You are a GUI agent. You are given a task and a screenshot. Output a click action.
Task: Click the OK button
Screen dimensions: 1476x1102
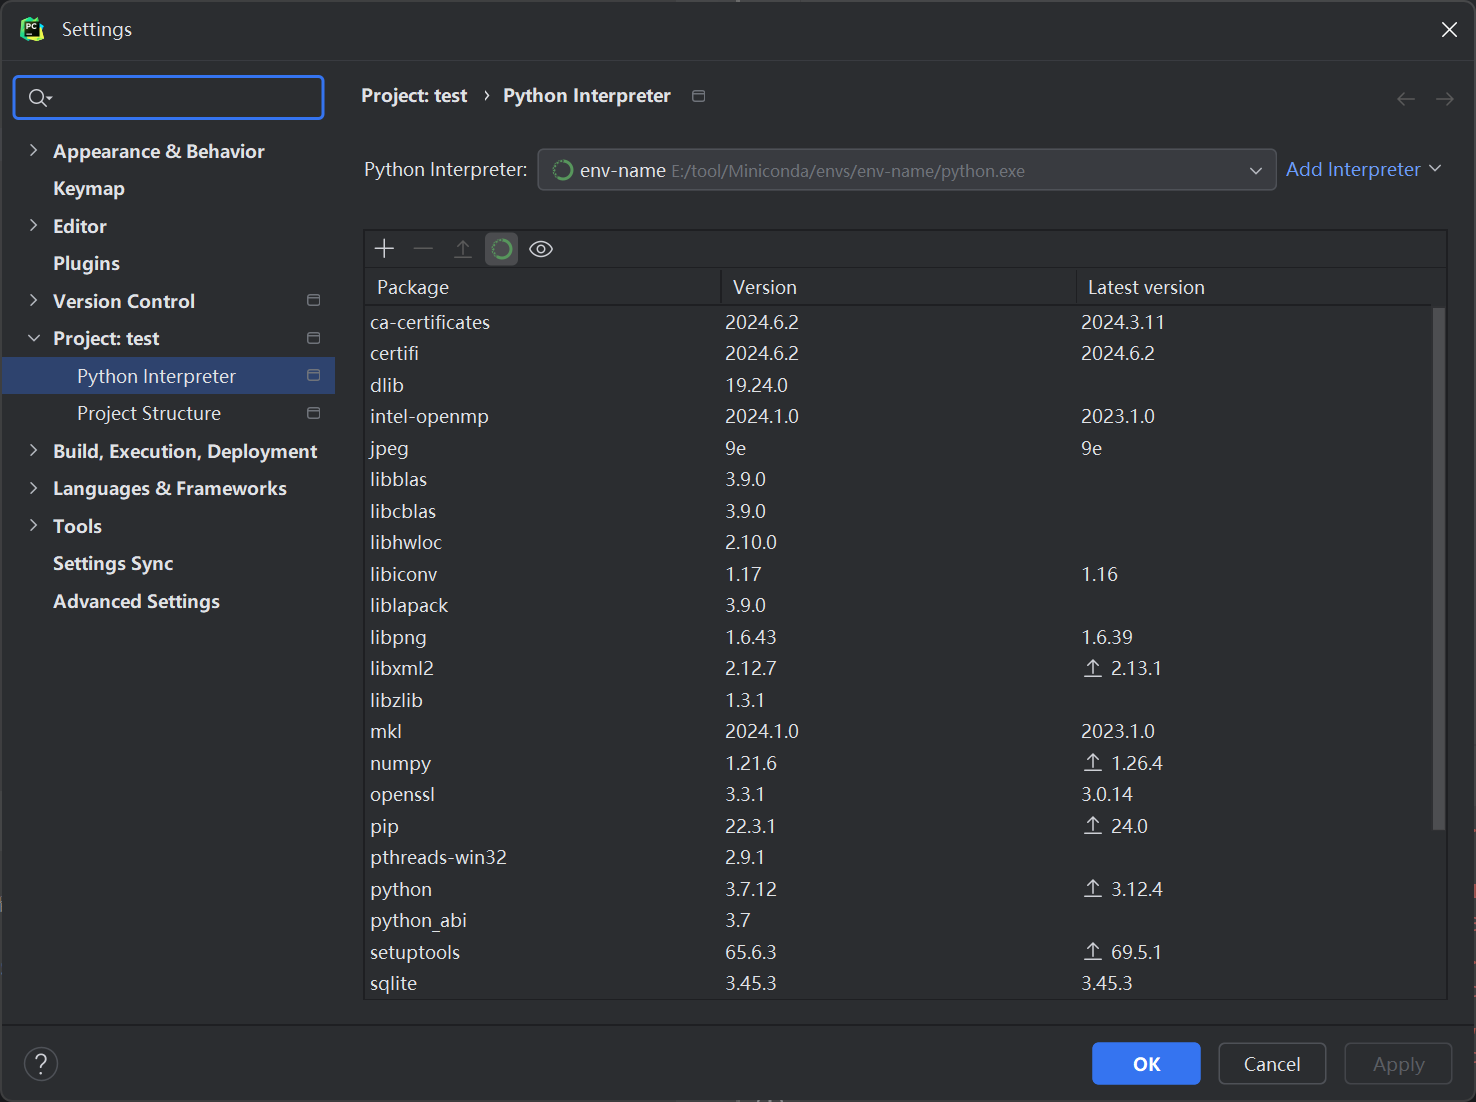point(1146,1064)
